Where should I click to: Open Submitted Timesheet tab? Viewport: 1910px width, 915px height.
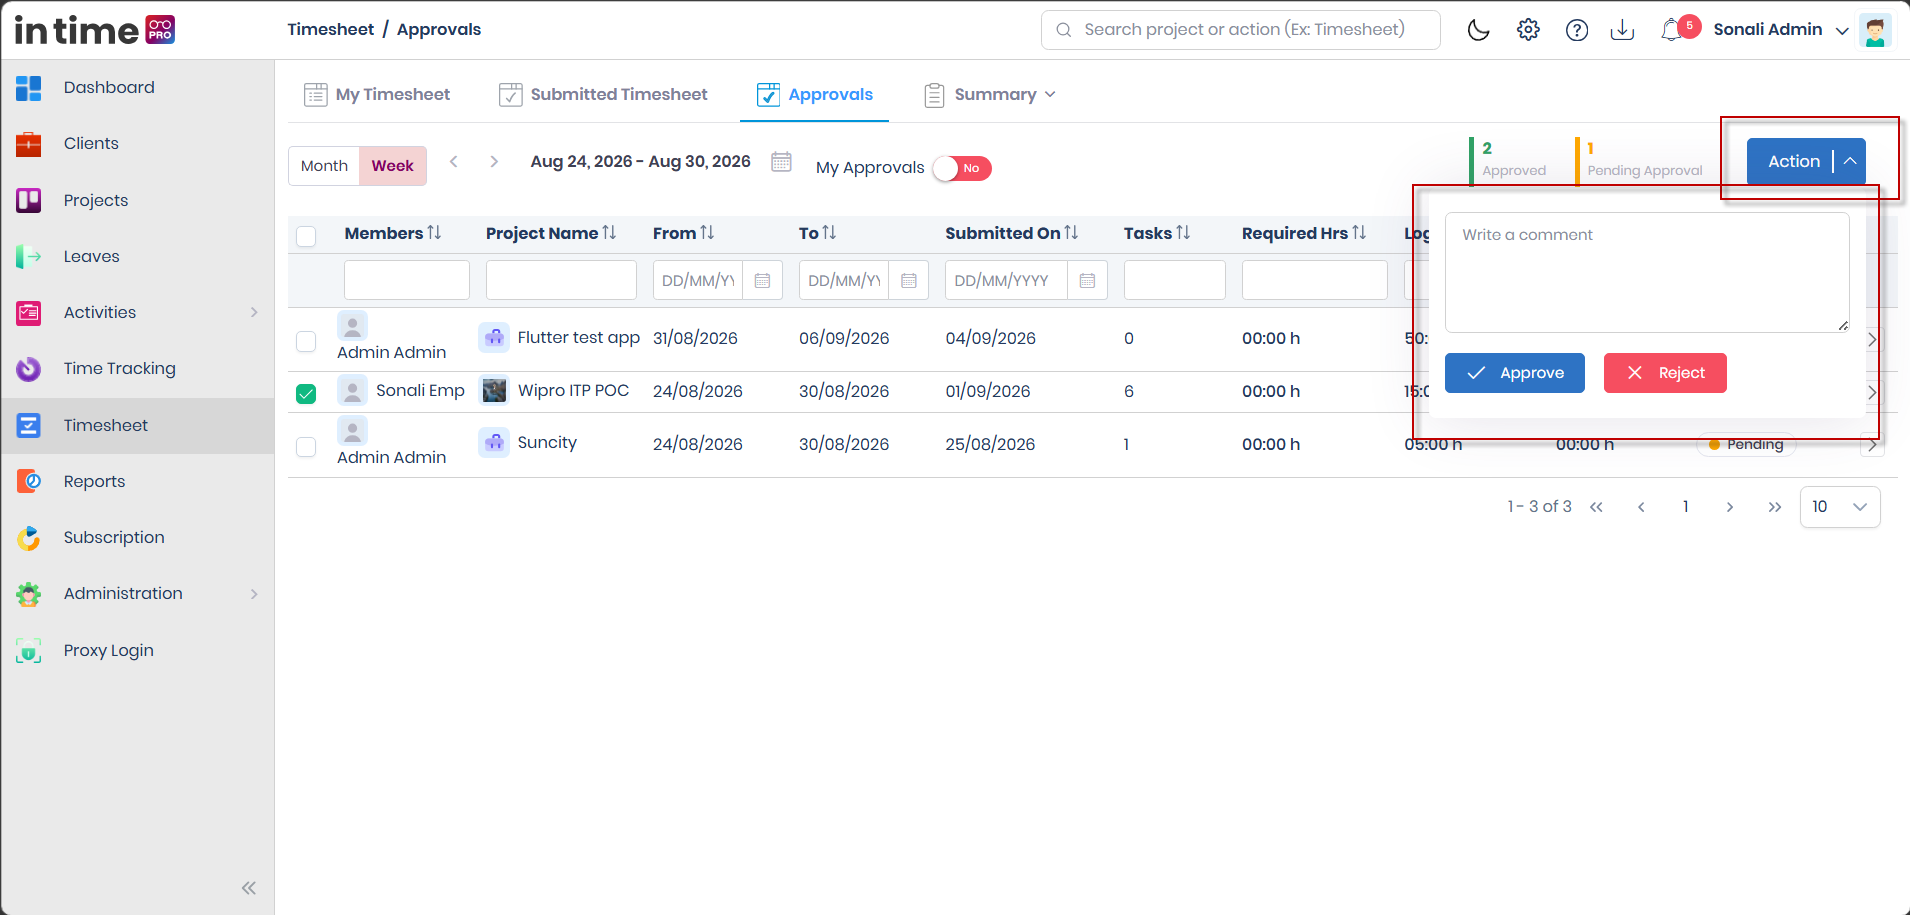point(603,95)
